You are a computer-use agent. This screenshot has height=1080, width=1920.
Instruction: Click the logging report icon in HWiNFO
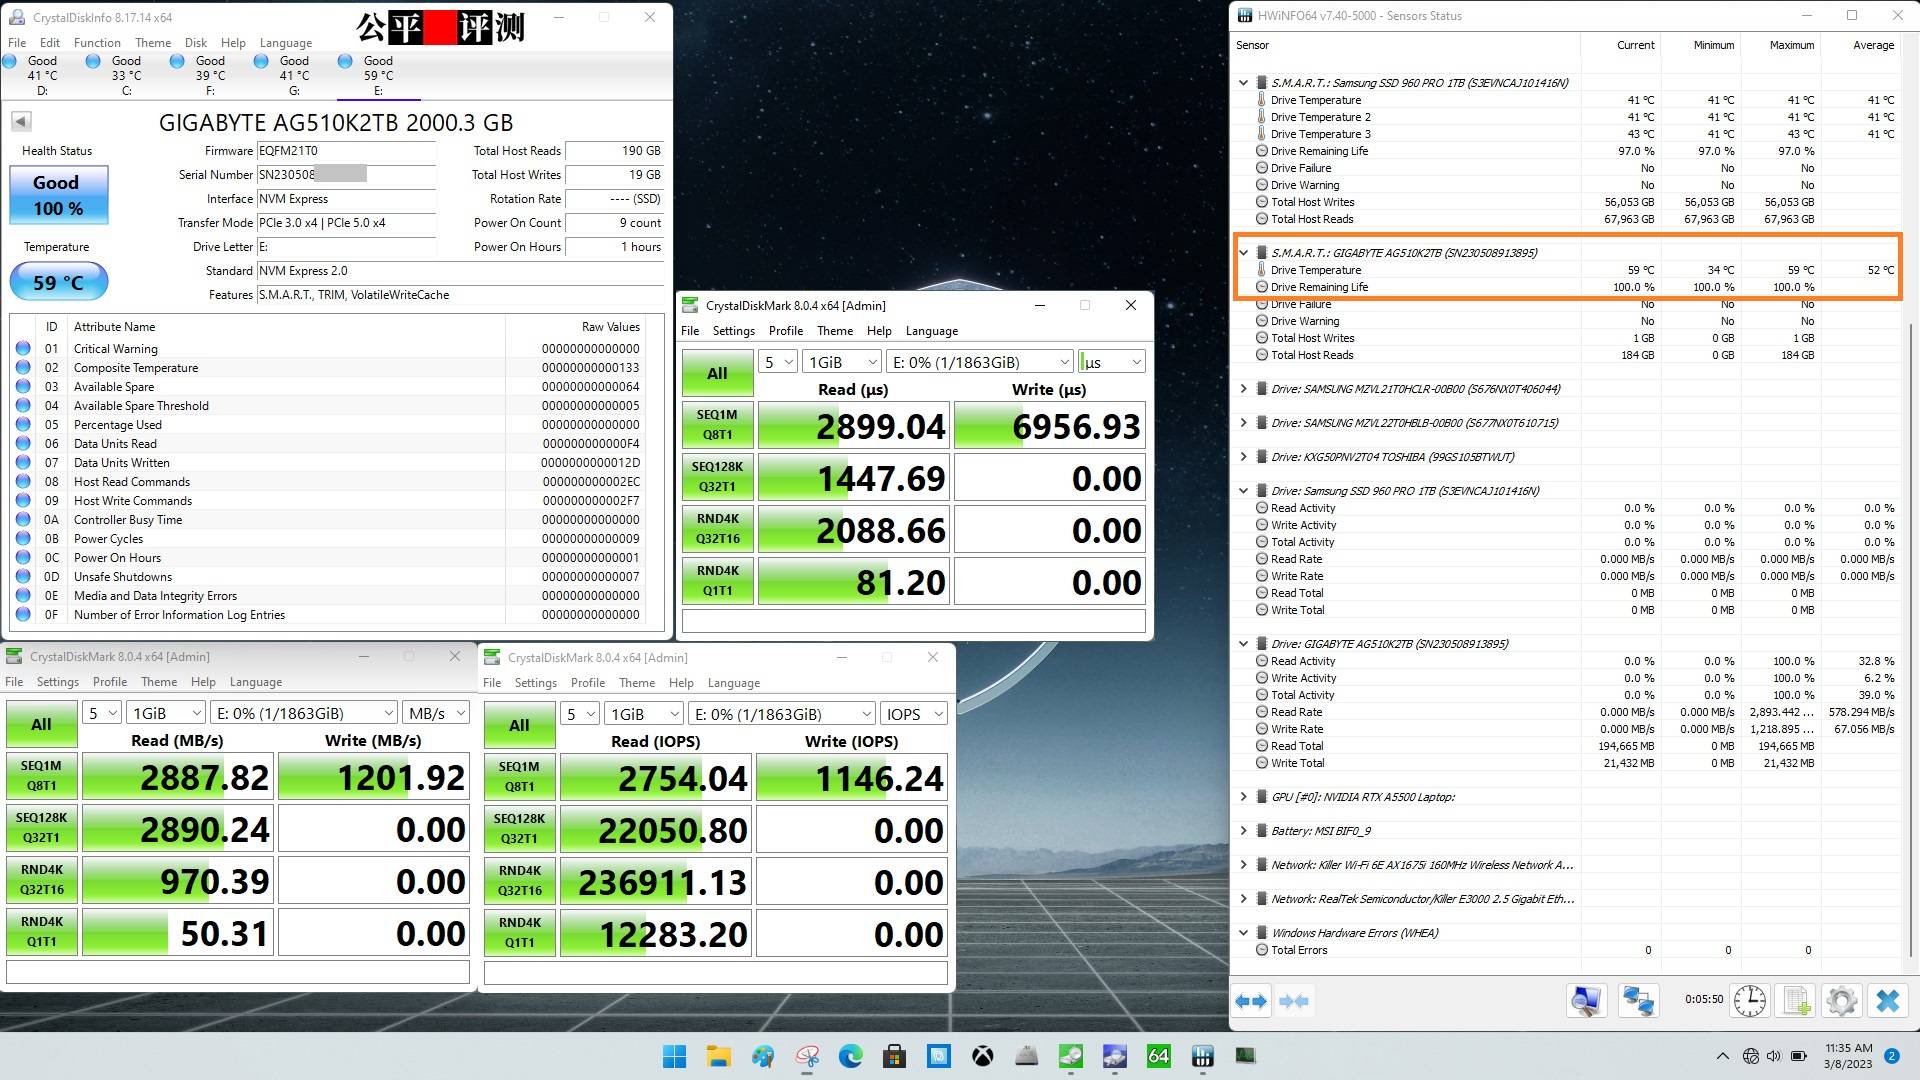pyautogui.click(x=1795, y=1001)
